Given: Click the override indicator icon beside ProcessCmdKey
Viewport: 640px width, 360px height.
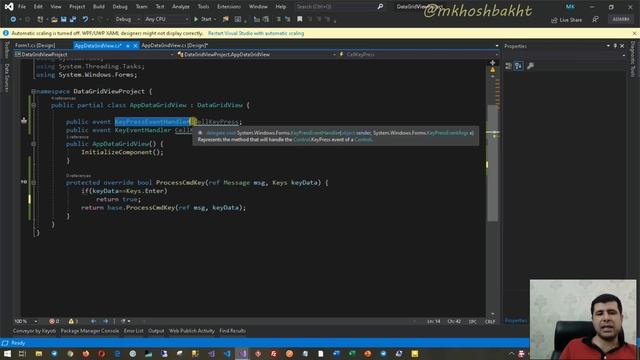Looking at the screenshot, I should pyautogui.click(x=24, y=182).
